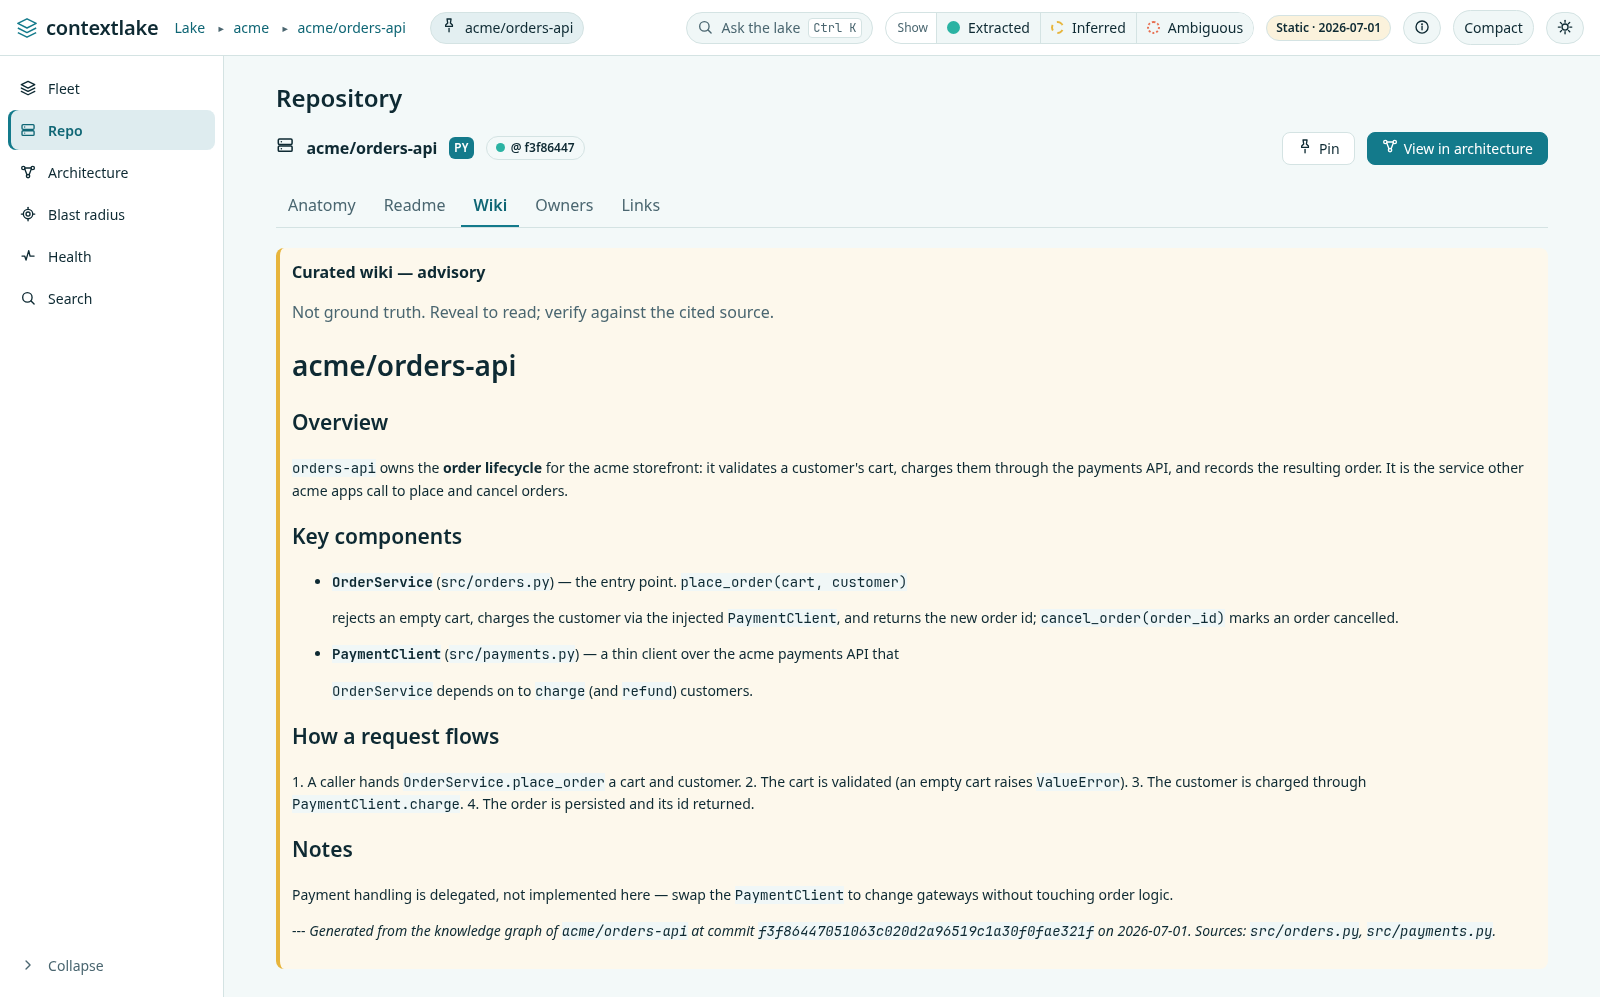1600x997 pixels.
Task: Select the Wiki tab
Action: 490,205
